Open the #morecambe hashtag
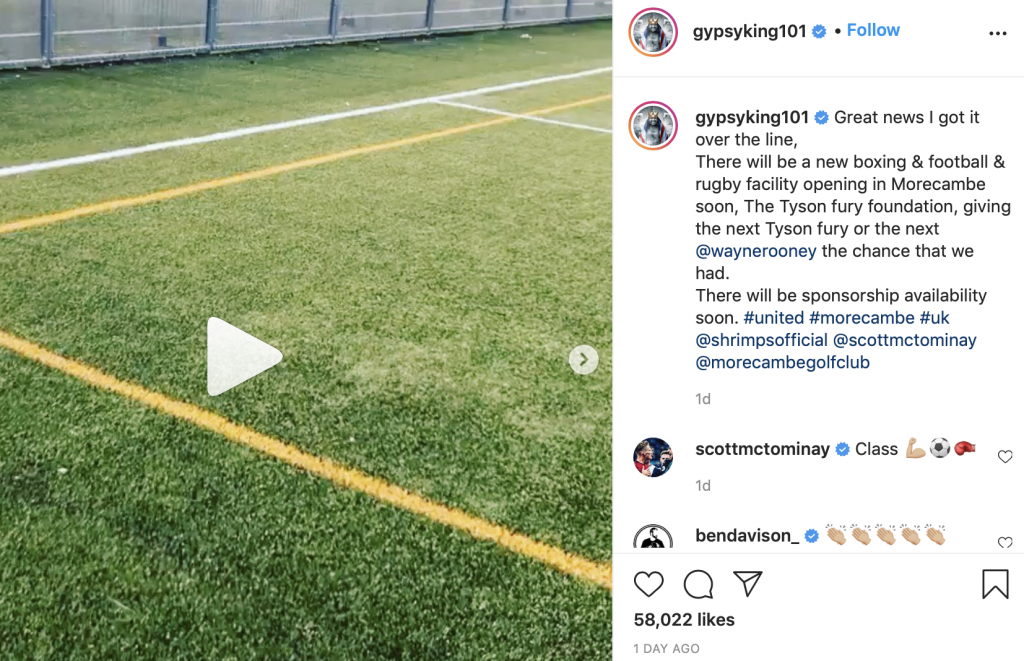The height and width of the screenshot is (661, 1024). tap(861, 317)
